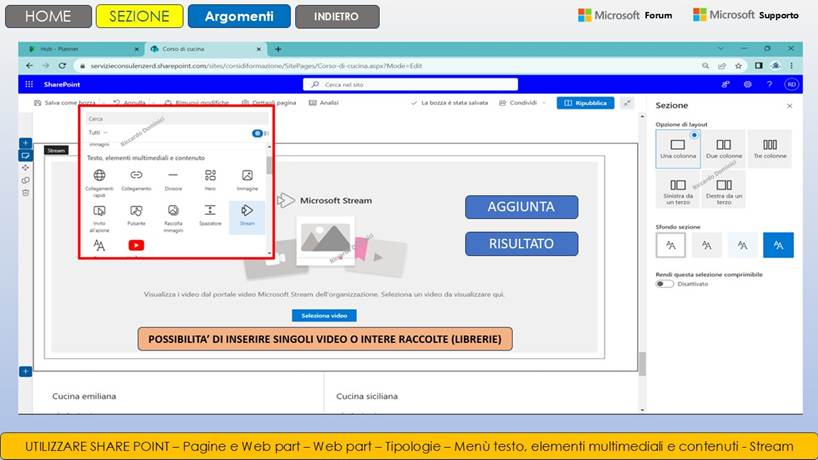
Task: Open the Microsoft Supporto link
Action: pos(745,15)
